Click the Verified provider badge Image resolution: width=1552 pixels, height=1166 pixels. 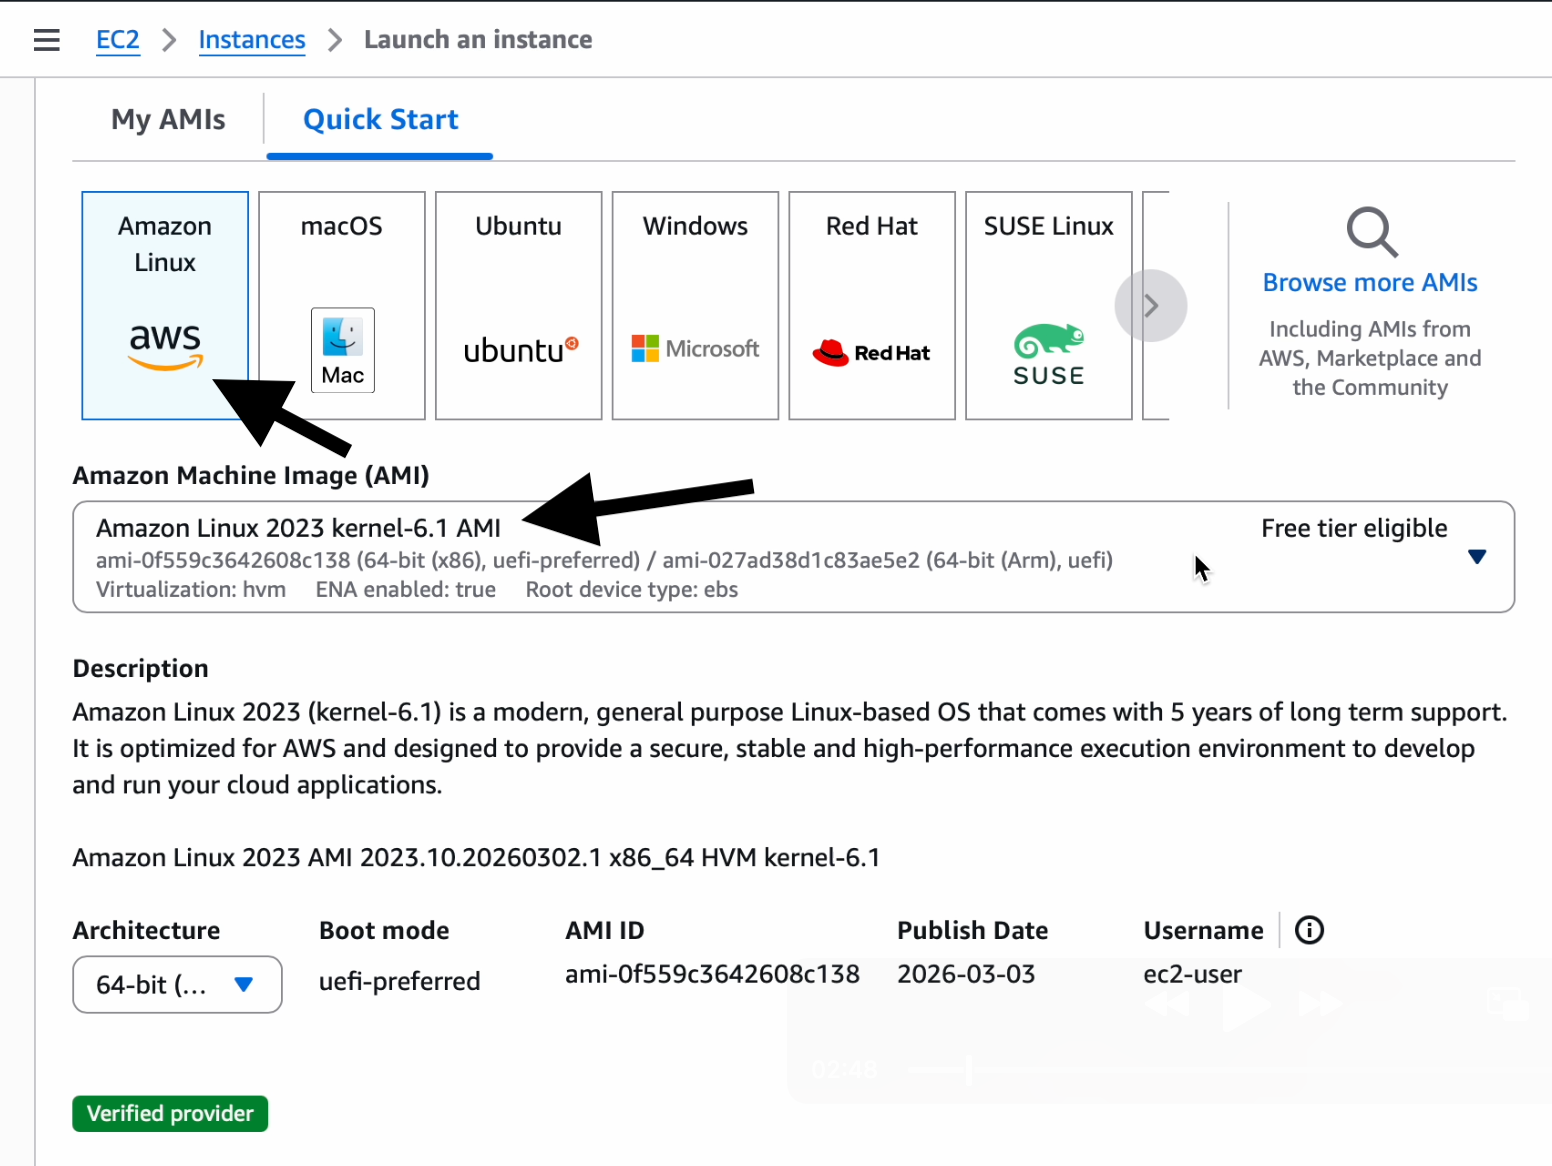170,1114
